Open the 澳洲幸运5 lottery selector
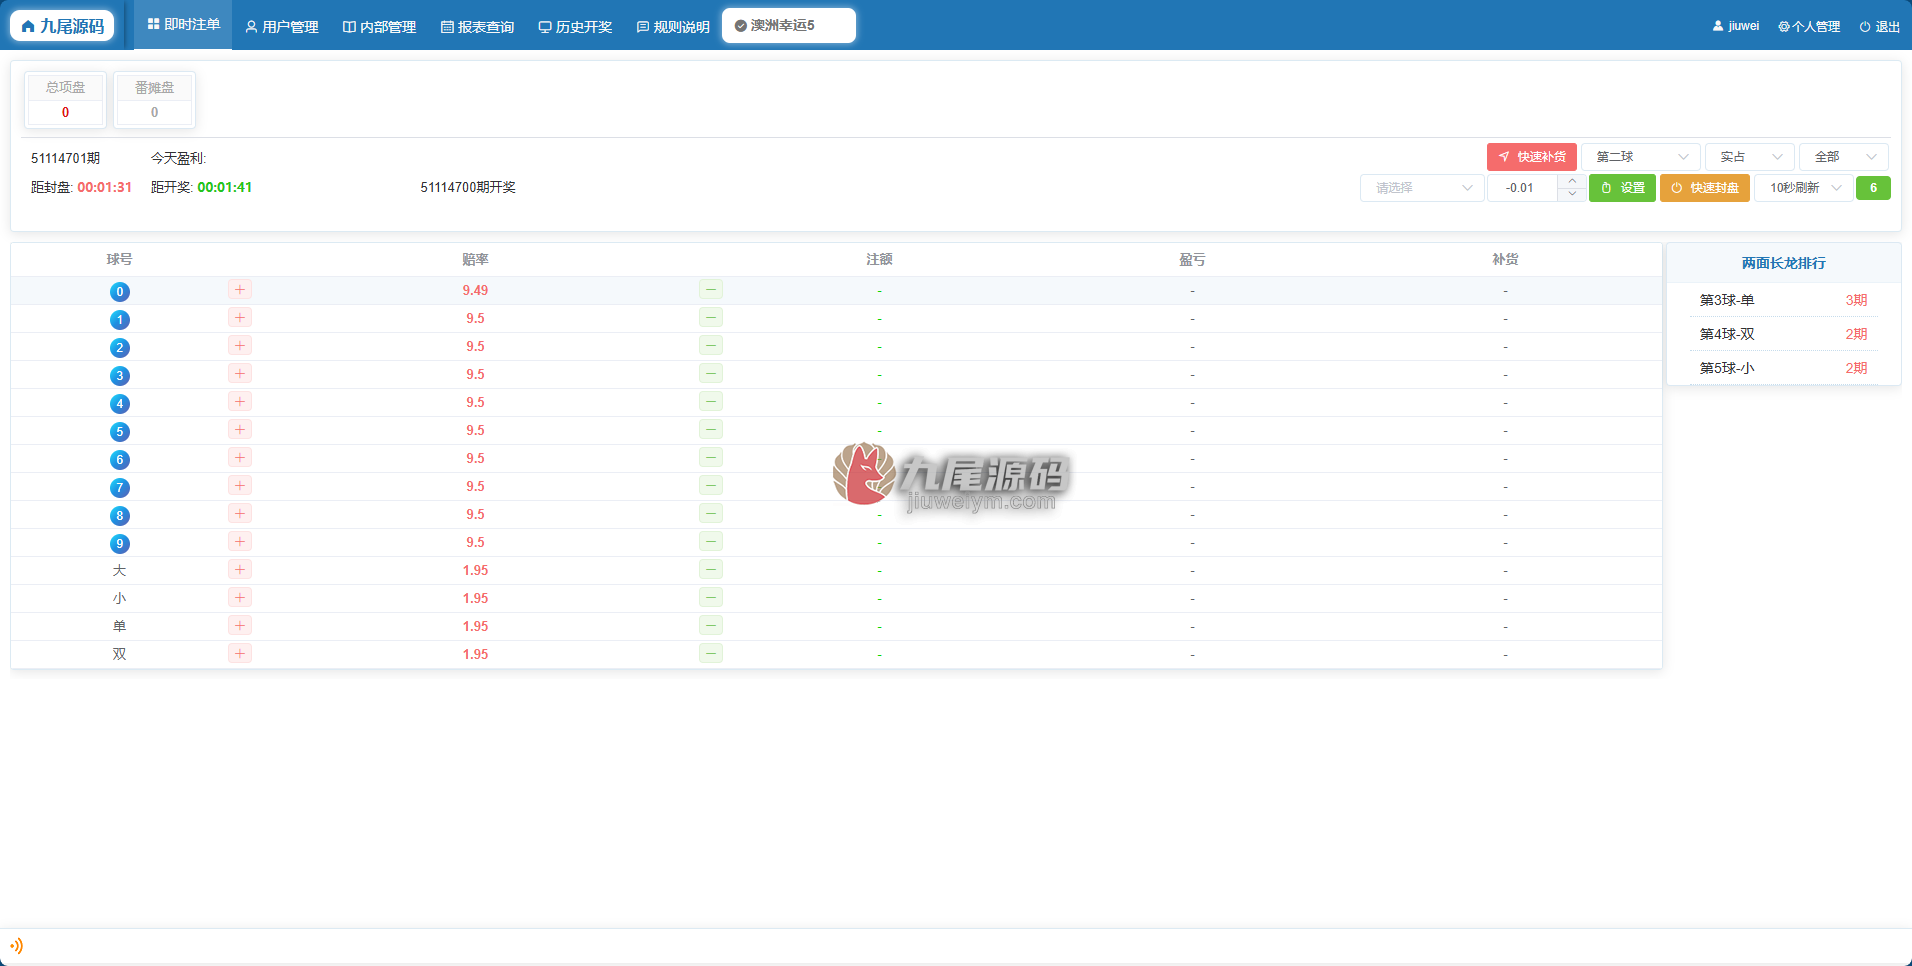 [x=788, y=26]
